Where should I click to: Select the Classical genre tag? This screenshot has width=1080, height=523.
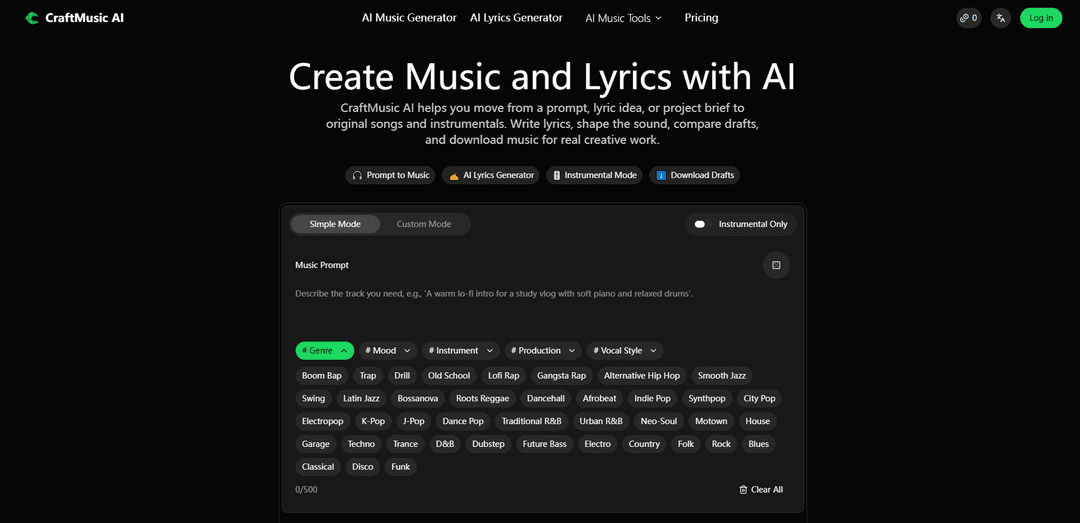pyautogui.click(x=318, y=466)
